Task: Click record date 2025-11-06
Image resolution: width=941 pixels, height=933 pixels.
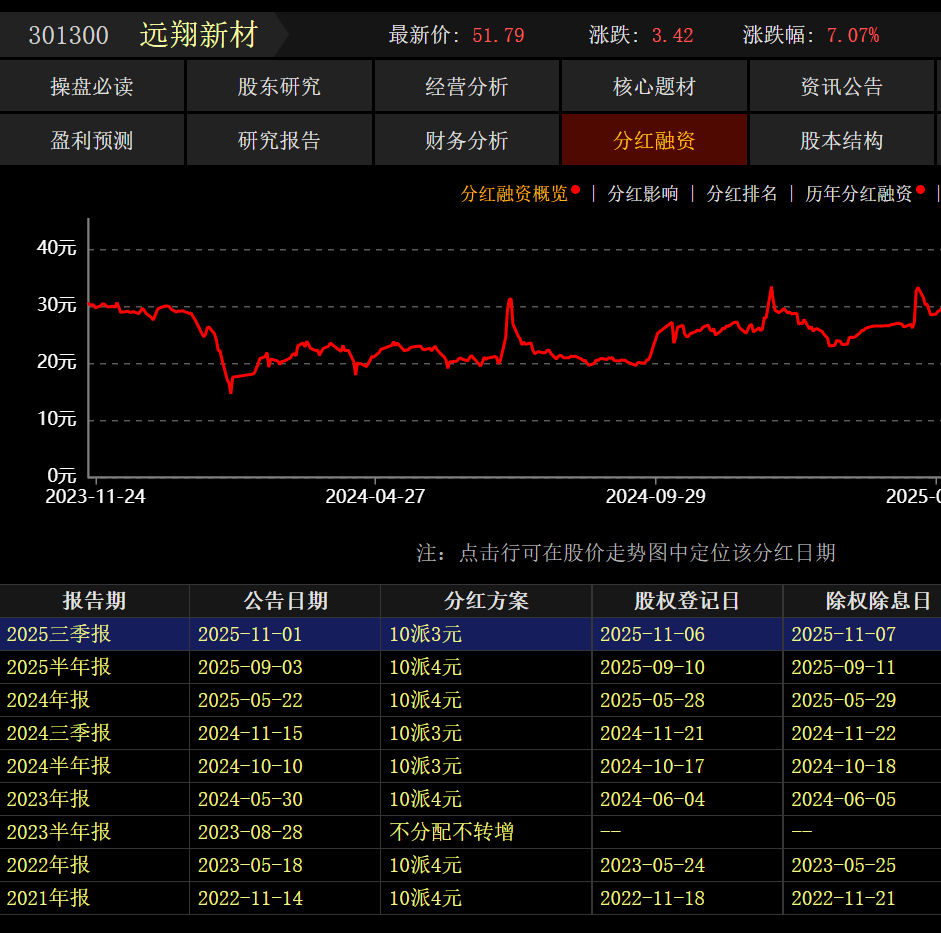Action: click(x=652, y=634)
